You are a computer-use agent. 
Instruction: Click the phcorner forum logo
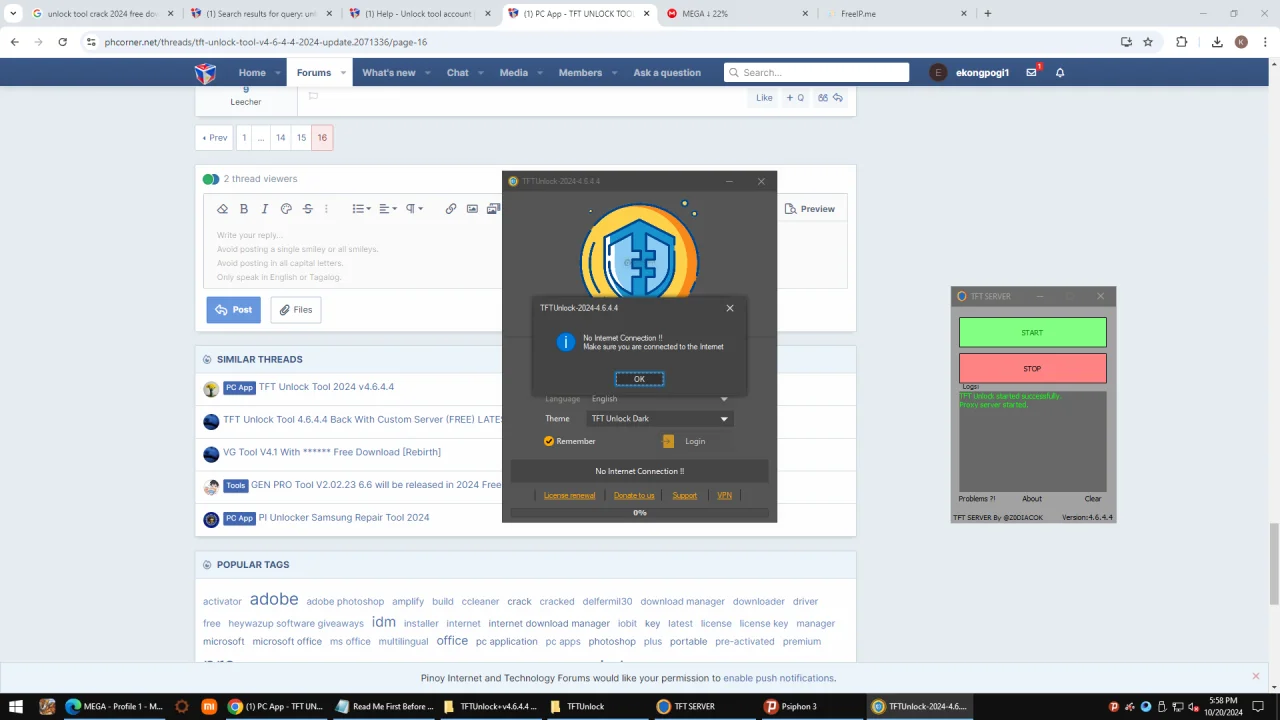click(x=205, y=72)
